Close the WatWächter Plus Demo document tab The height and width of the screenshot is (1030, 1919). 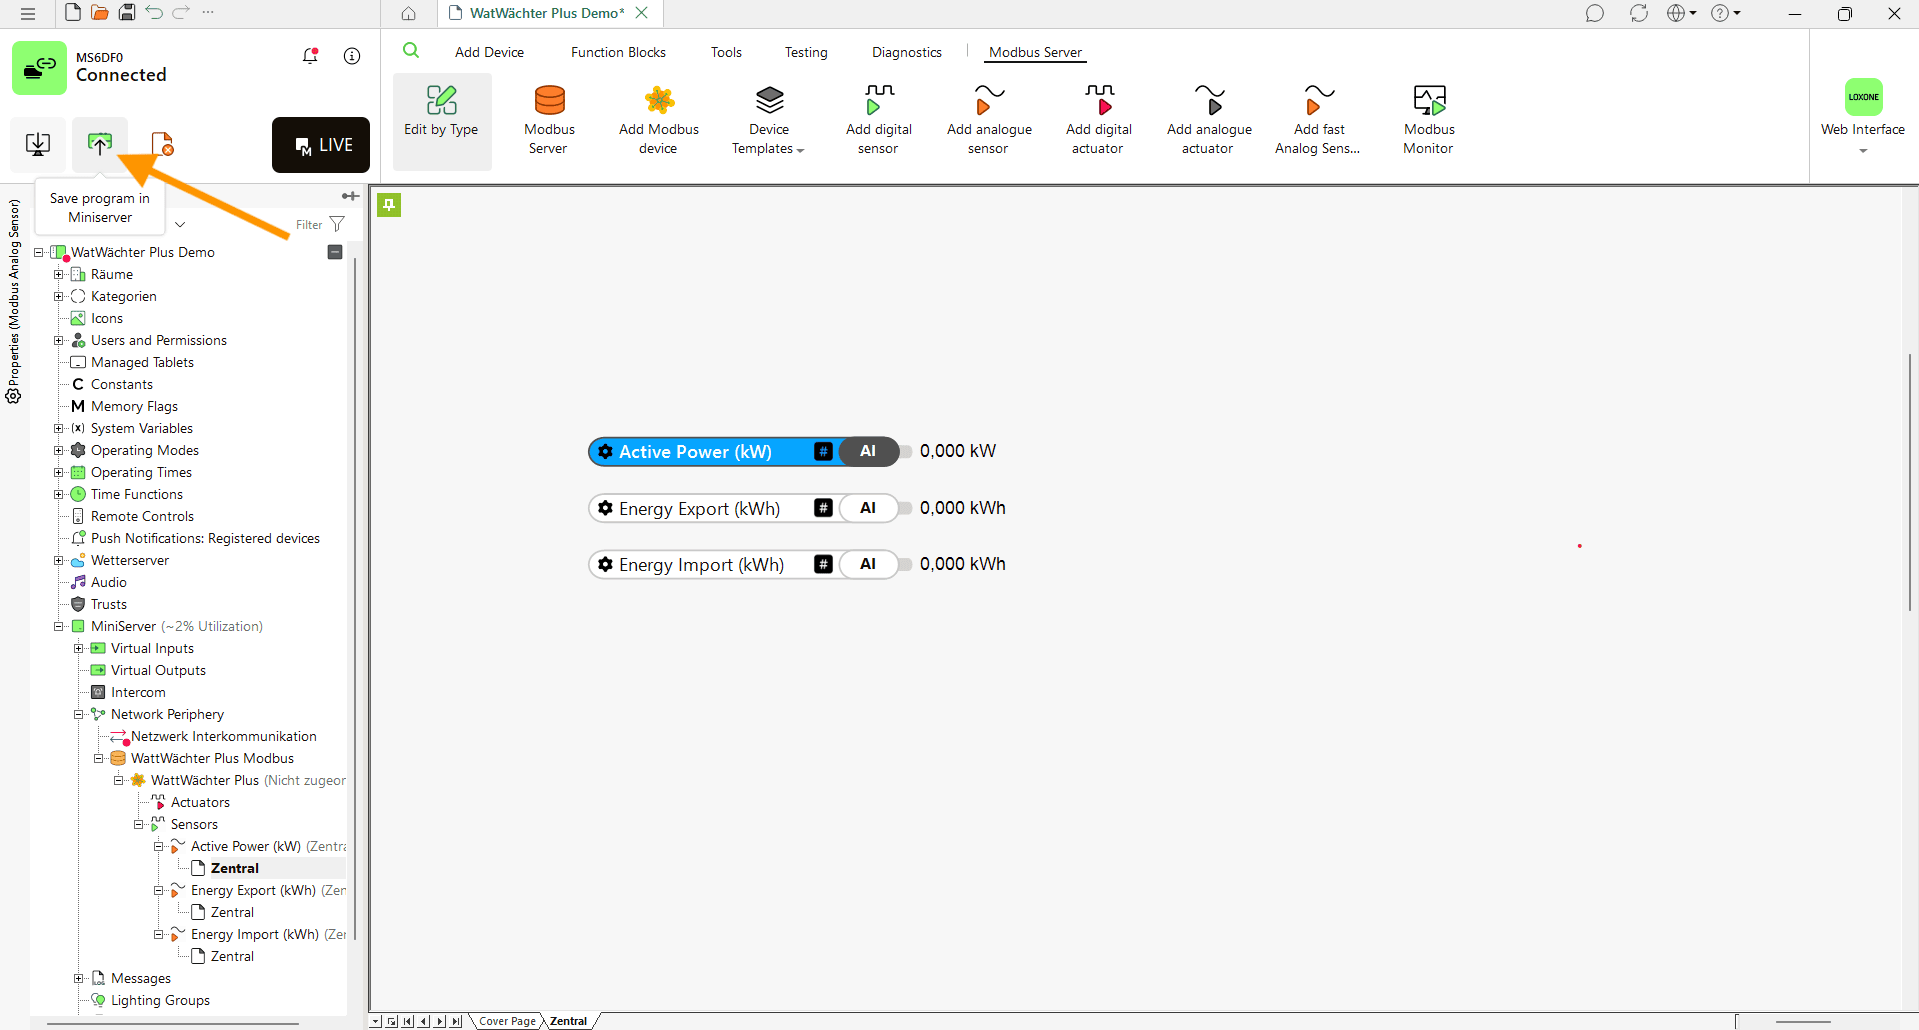click(x=642, y=13)
